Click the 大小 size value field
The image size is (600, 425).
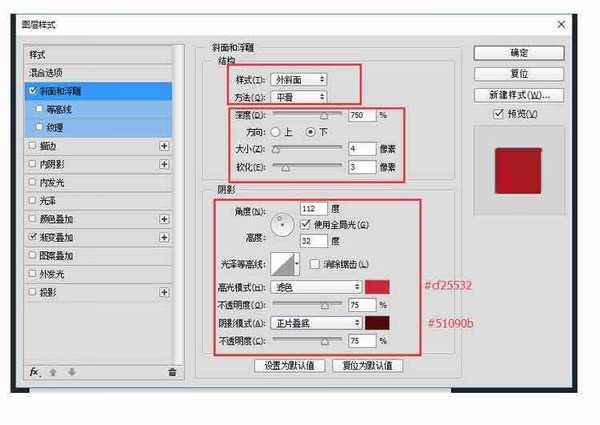(x=362, y=149)
